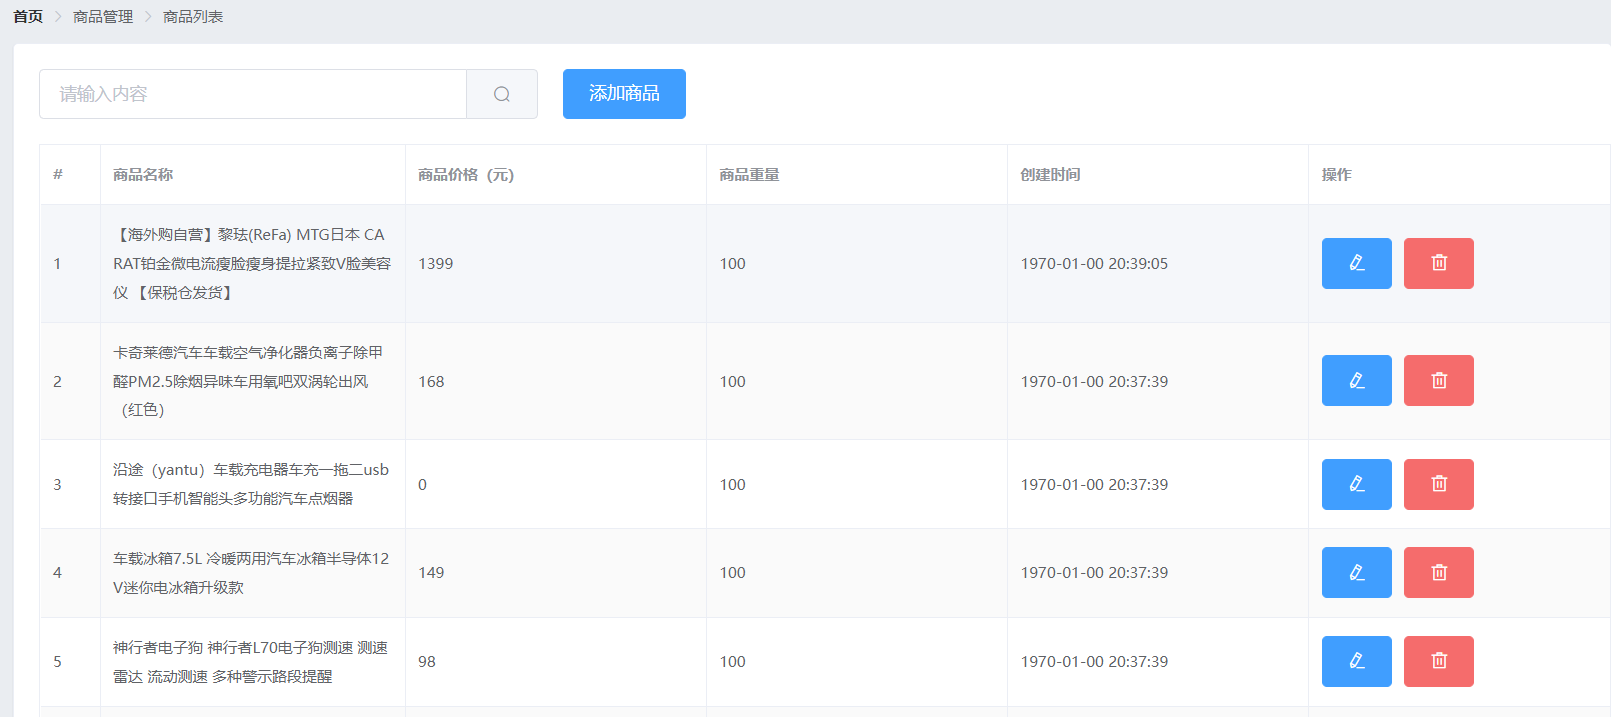This screenshot has width=1611, height=717.
Task: Edit the yantu car charger product in row 3
Action: pos(1356,484)
